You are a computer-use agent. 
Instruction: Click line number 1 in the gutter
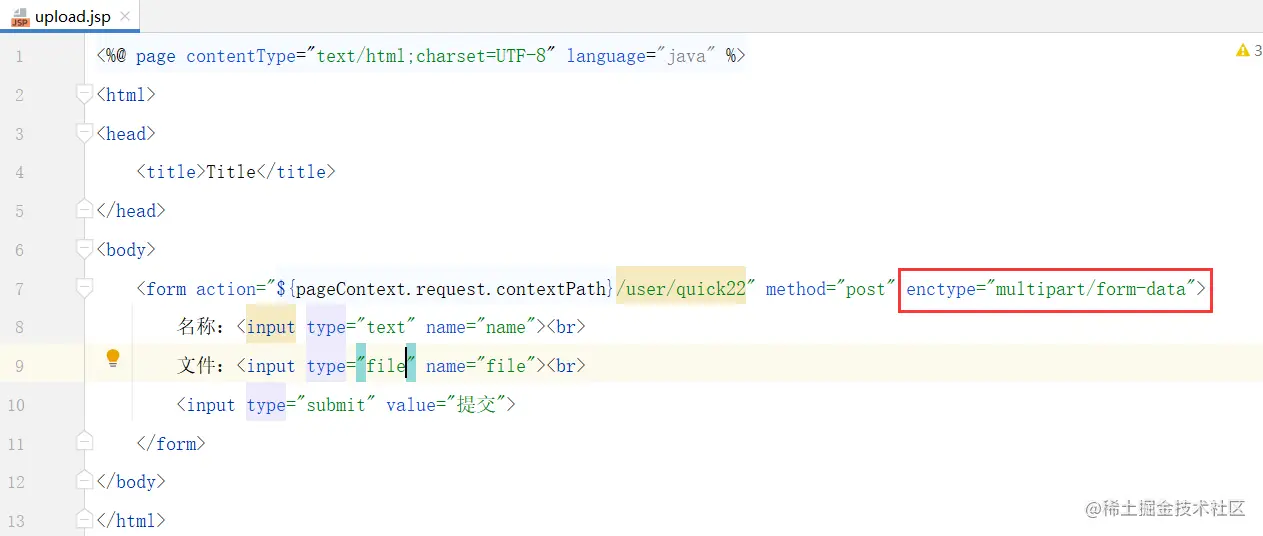point(19,57)
